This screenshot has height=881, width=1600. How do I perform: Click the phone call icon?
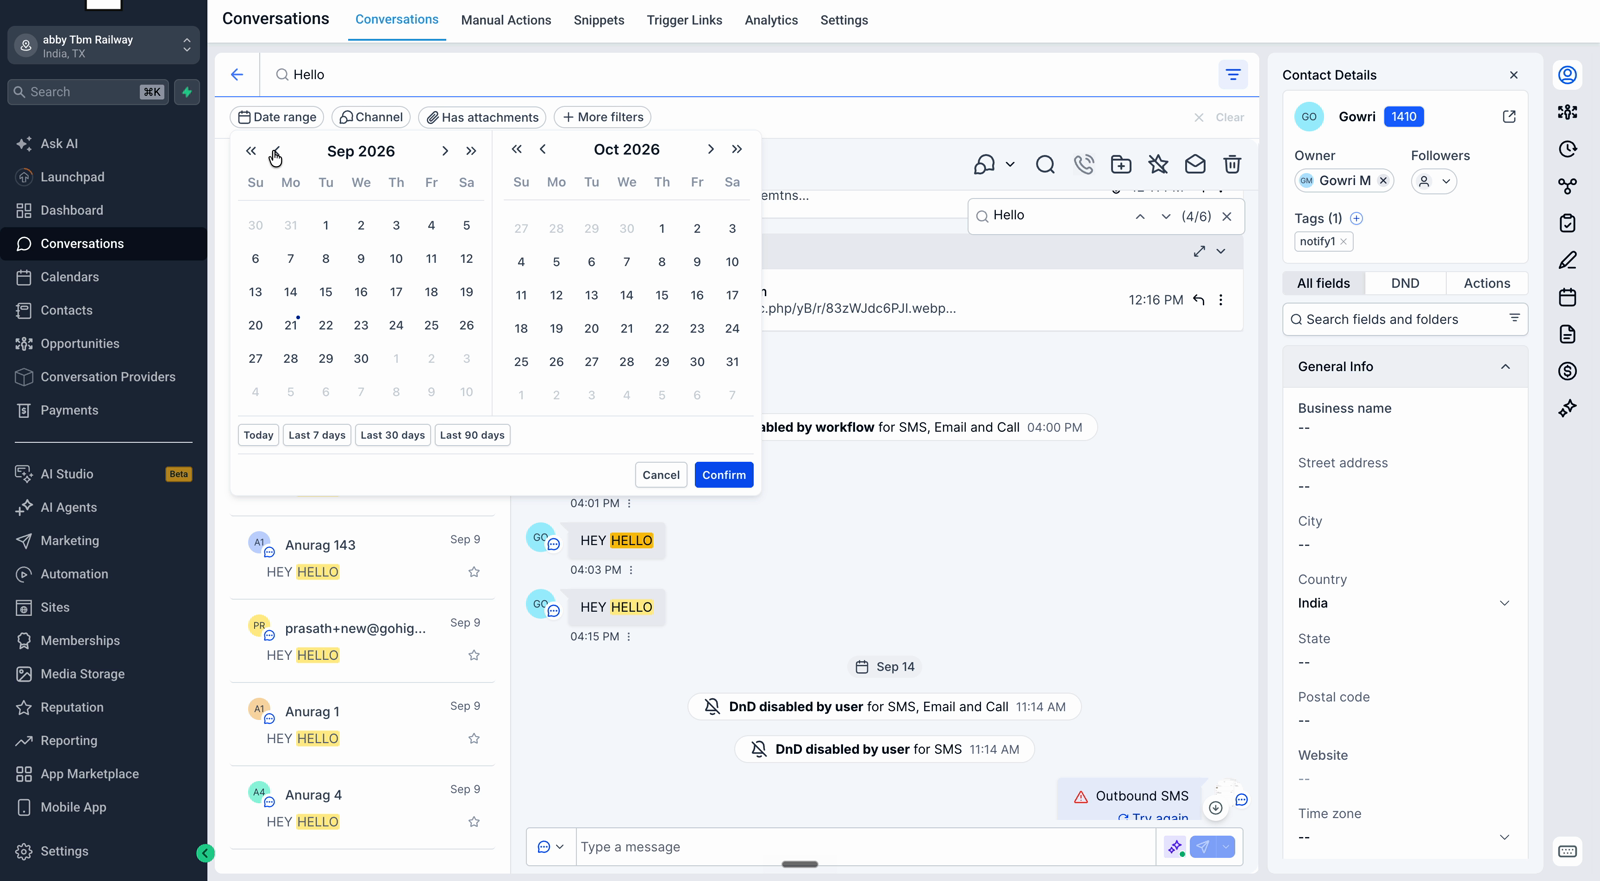(1083, 164)
